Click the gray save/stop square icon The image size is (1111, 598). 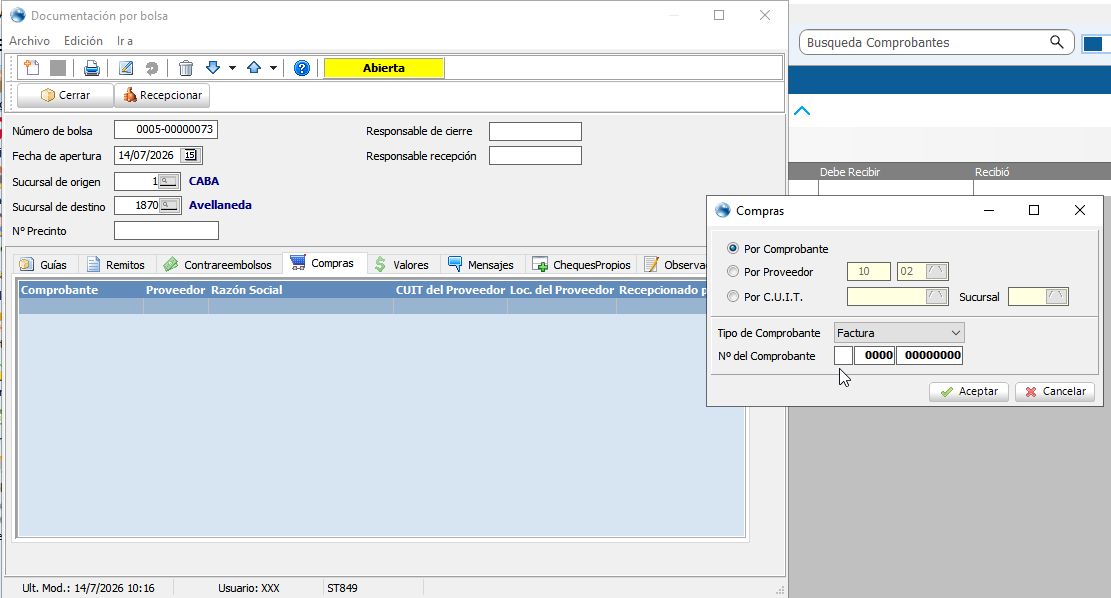[x=58, y=68]
